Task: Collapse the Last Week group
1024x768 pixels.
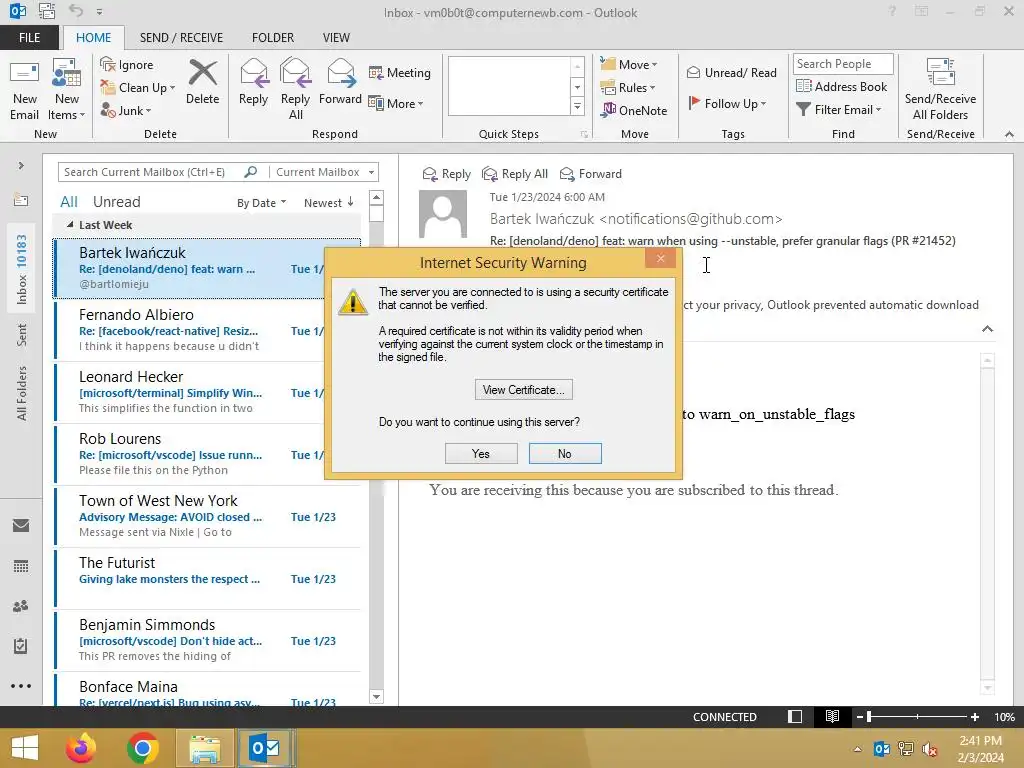Action: coord(70,224)
